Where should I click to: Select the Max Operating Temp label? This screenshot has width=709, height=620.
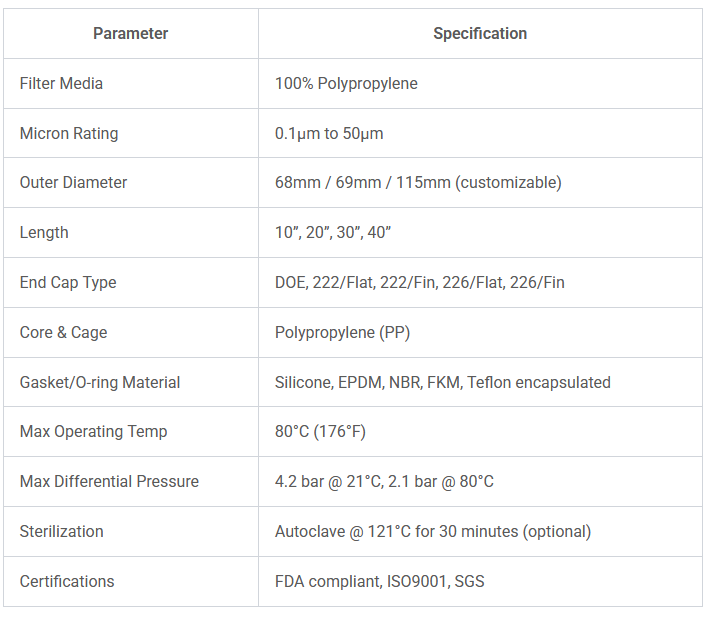93,432
